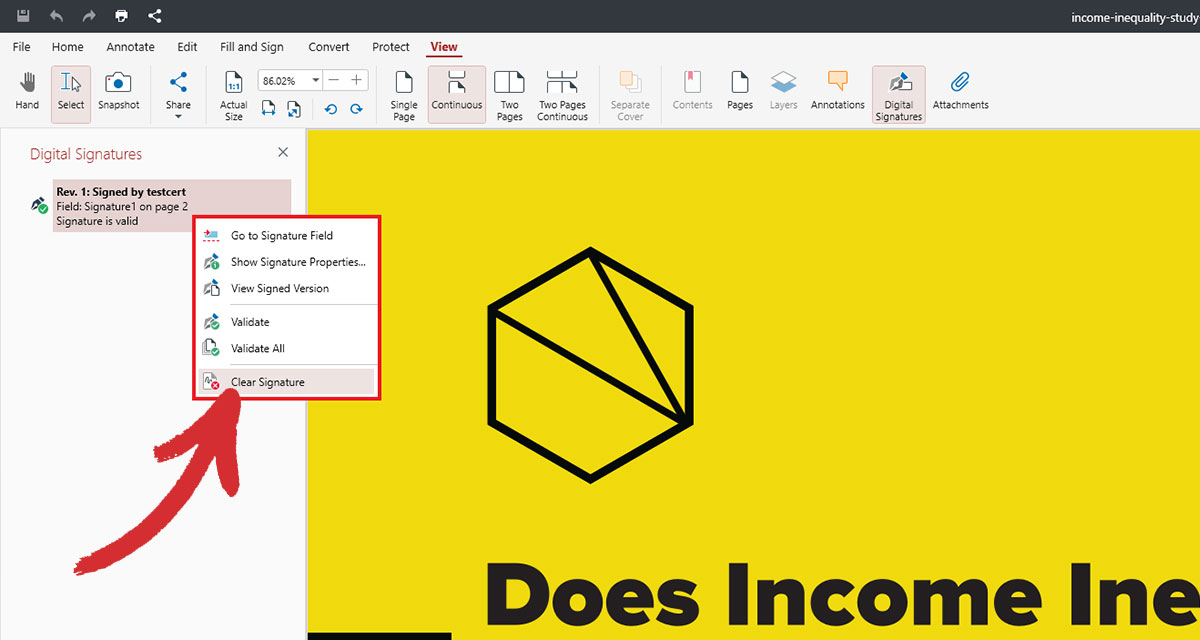Open the Attachments panel
This screenshot has width=1200, height=640.
point(960,93)
